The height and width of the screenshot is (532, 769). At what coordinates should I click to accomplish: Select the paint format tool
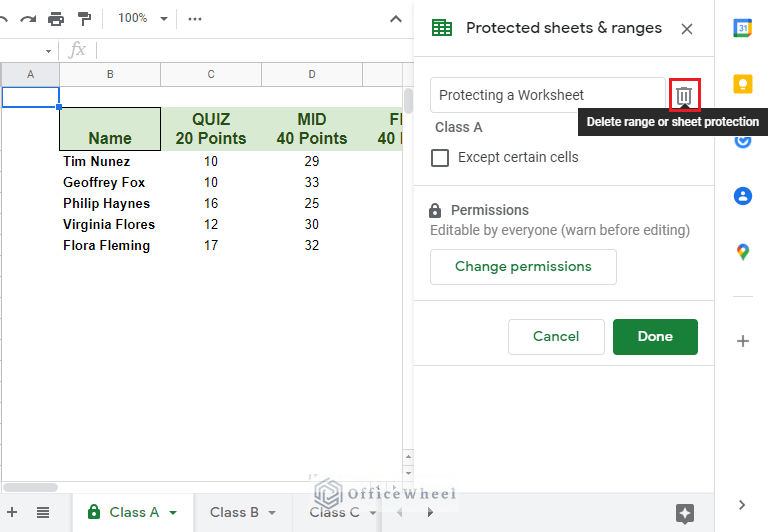pyautogui.click(x=84, y=19)
